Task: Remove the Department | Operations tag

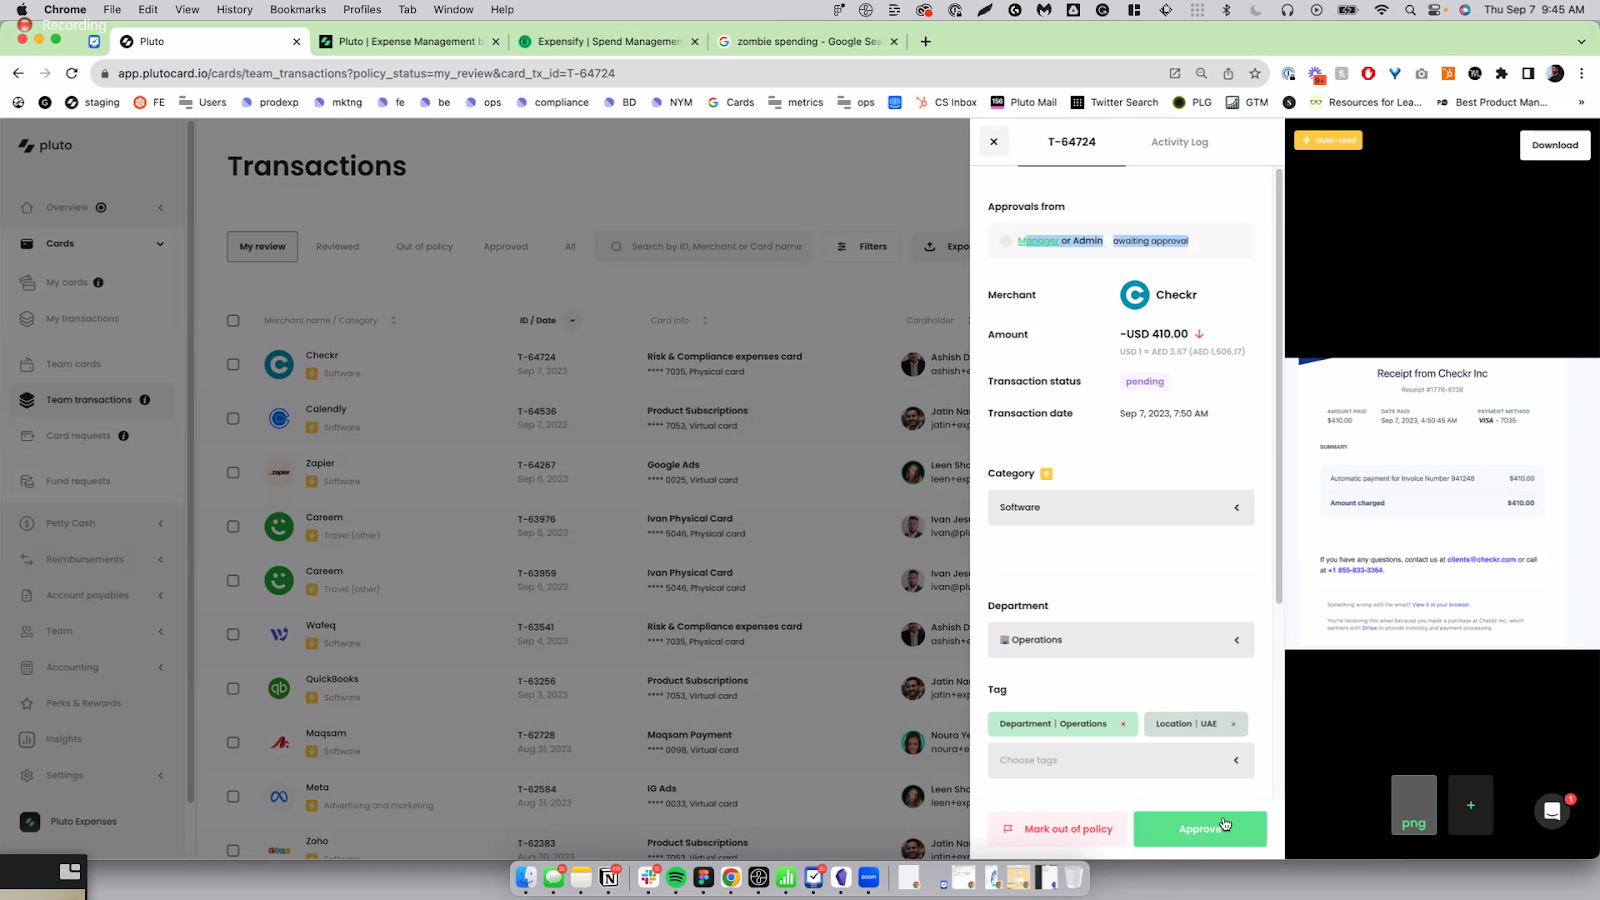Action: [1123, 724]
